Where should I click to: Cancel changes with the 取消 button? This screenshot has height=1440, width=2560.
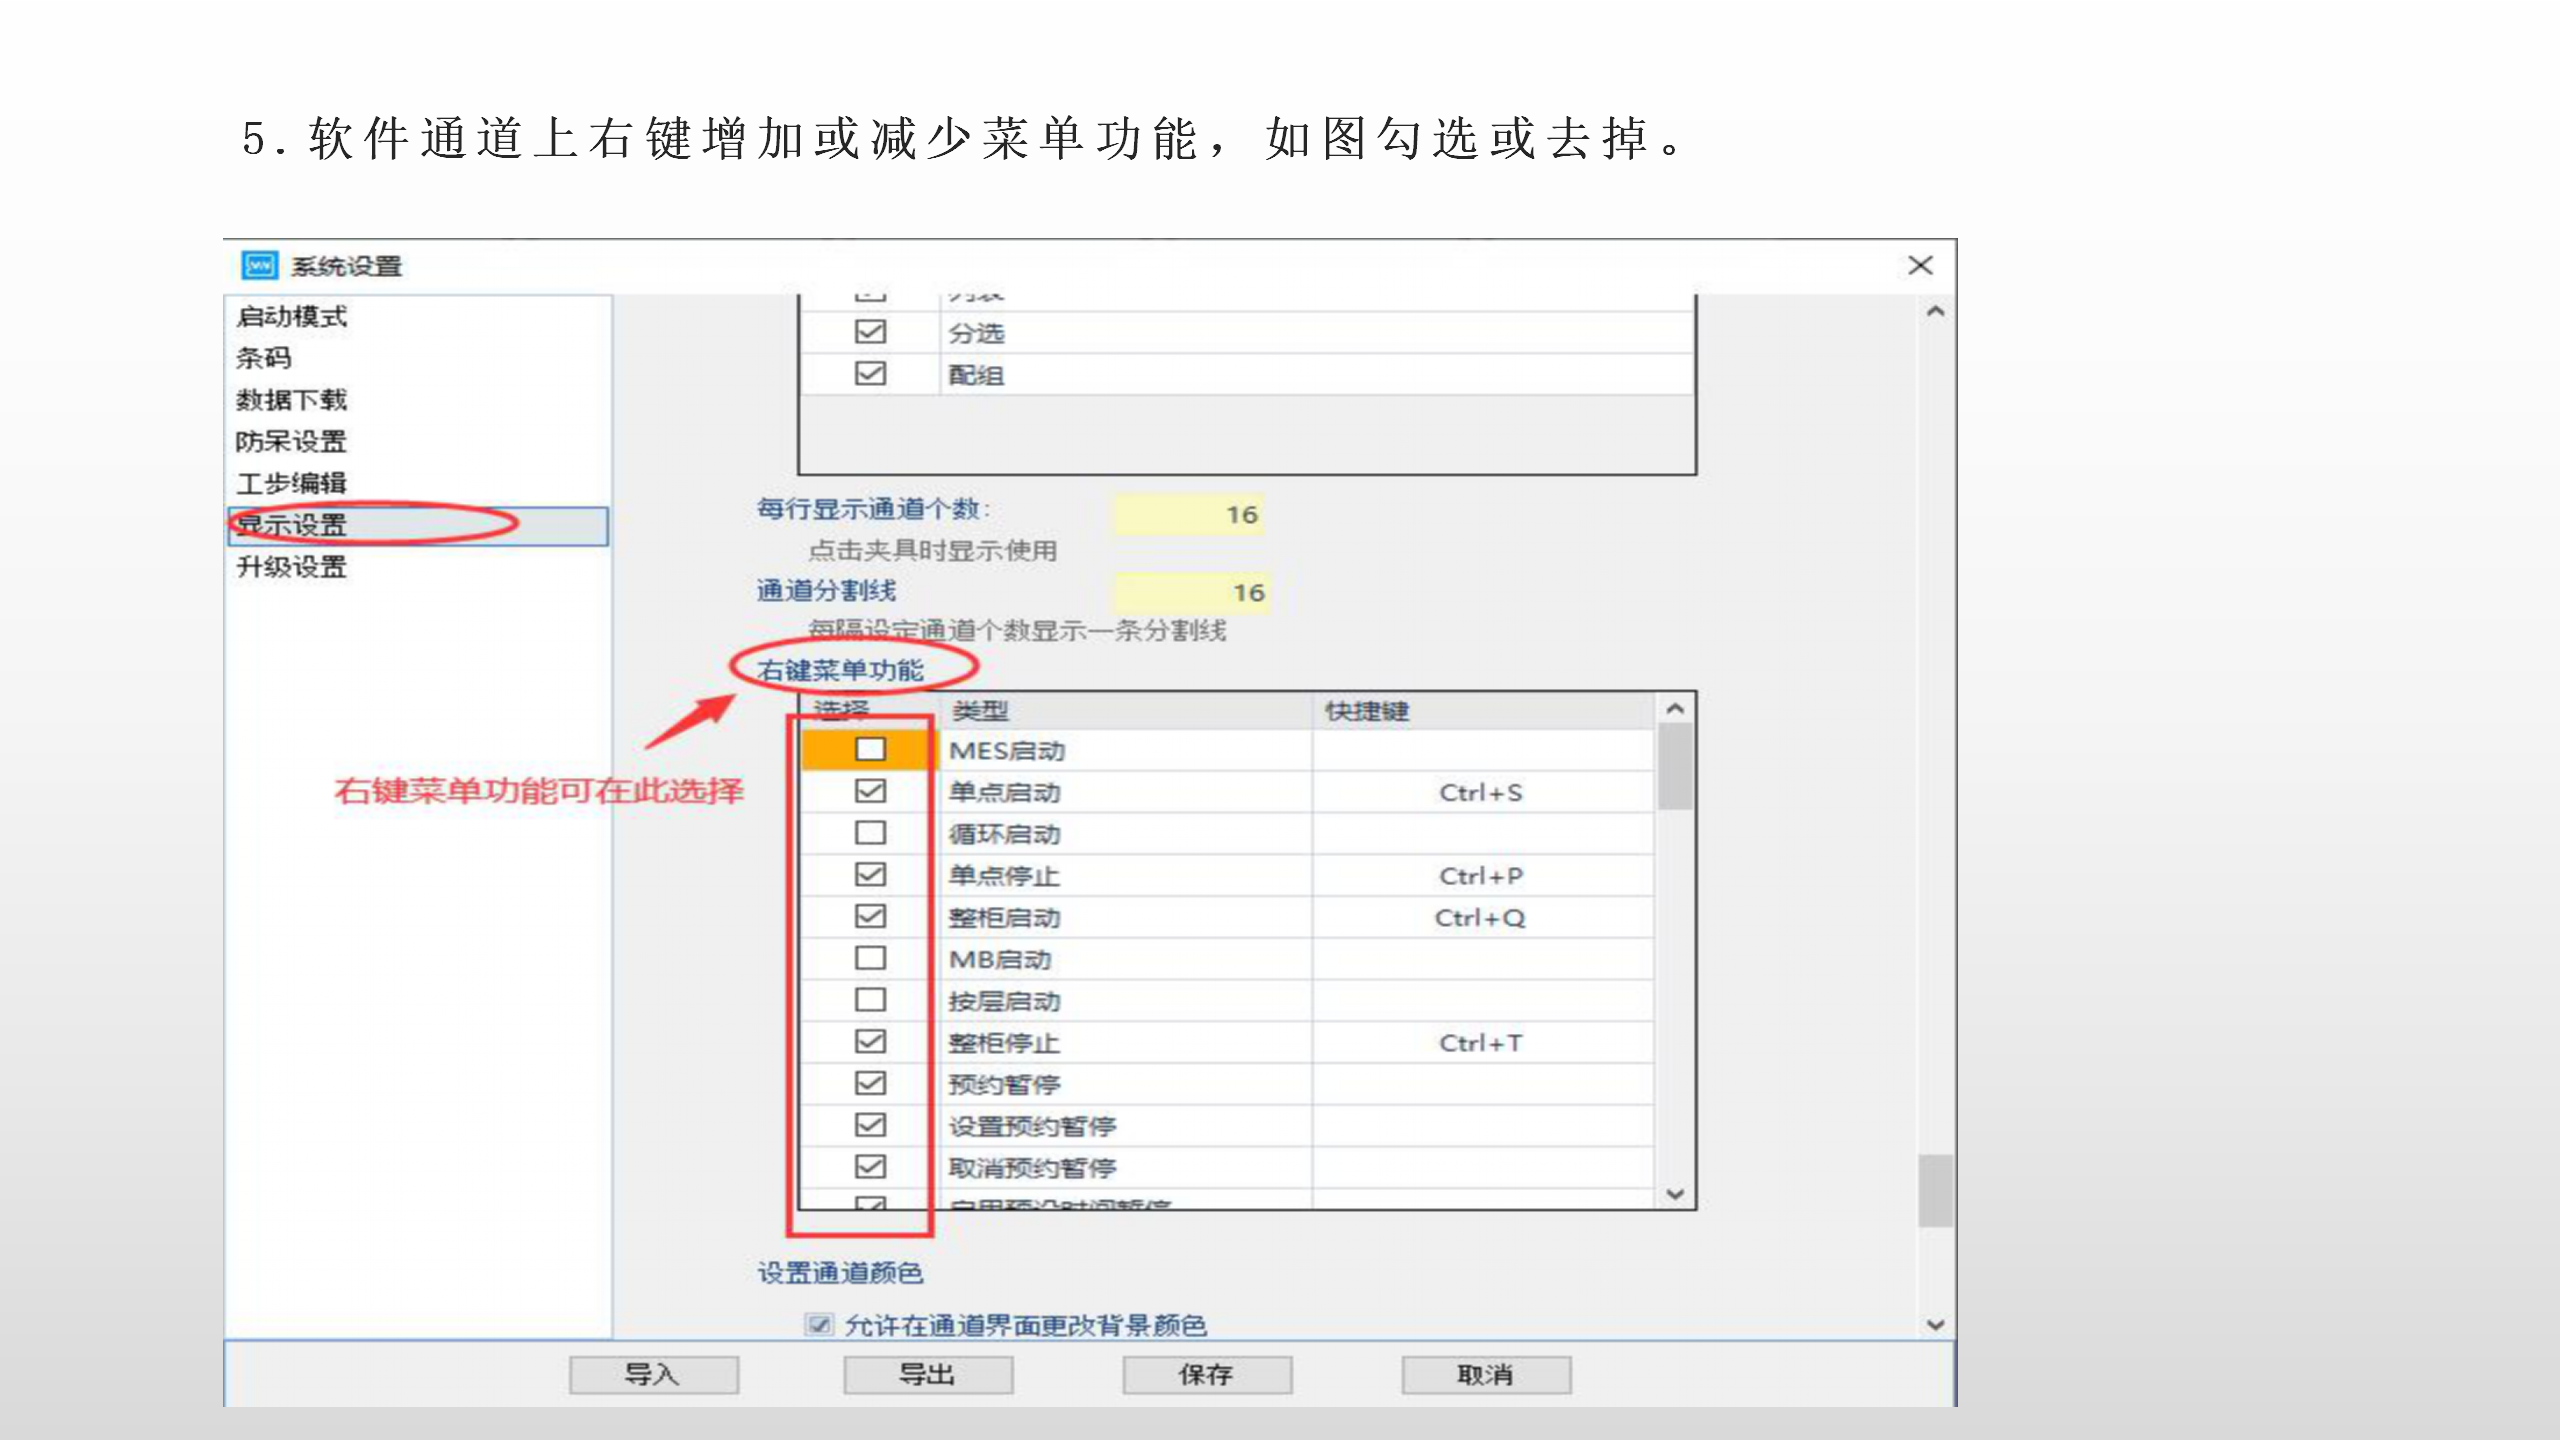click(x=1486, y=1375)
